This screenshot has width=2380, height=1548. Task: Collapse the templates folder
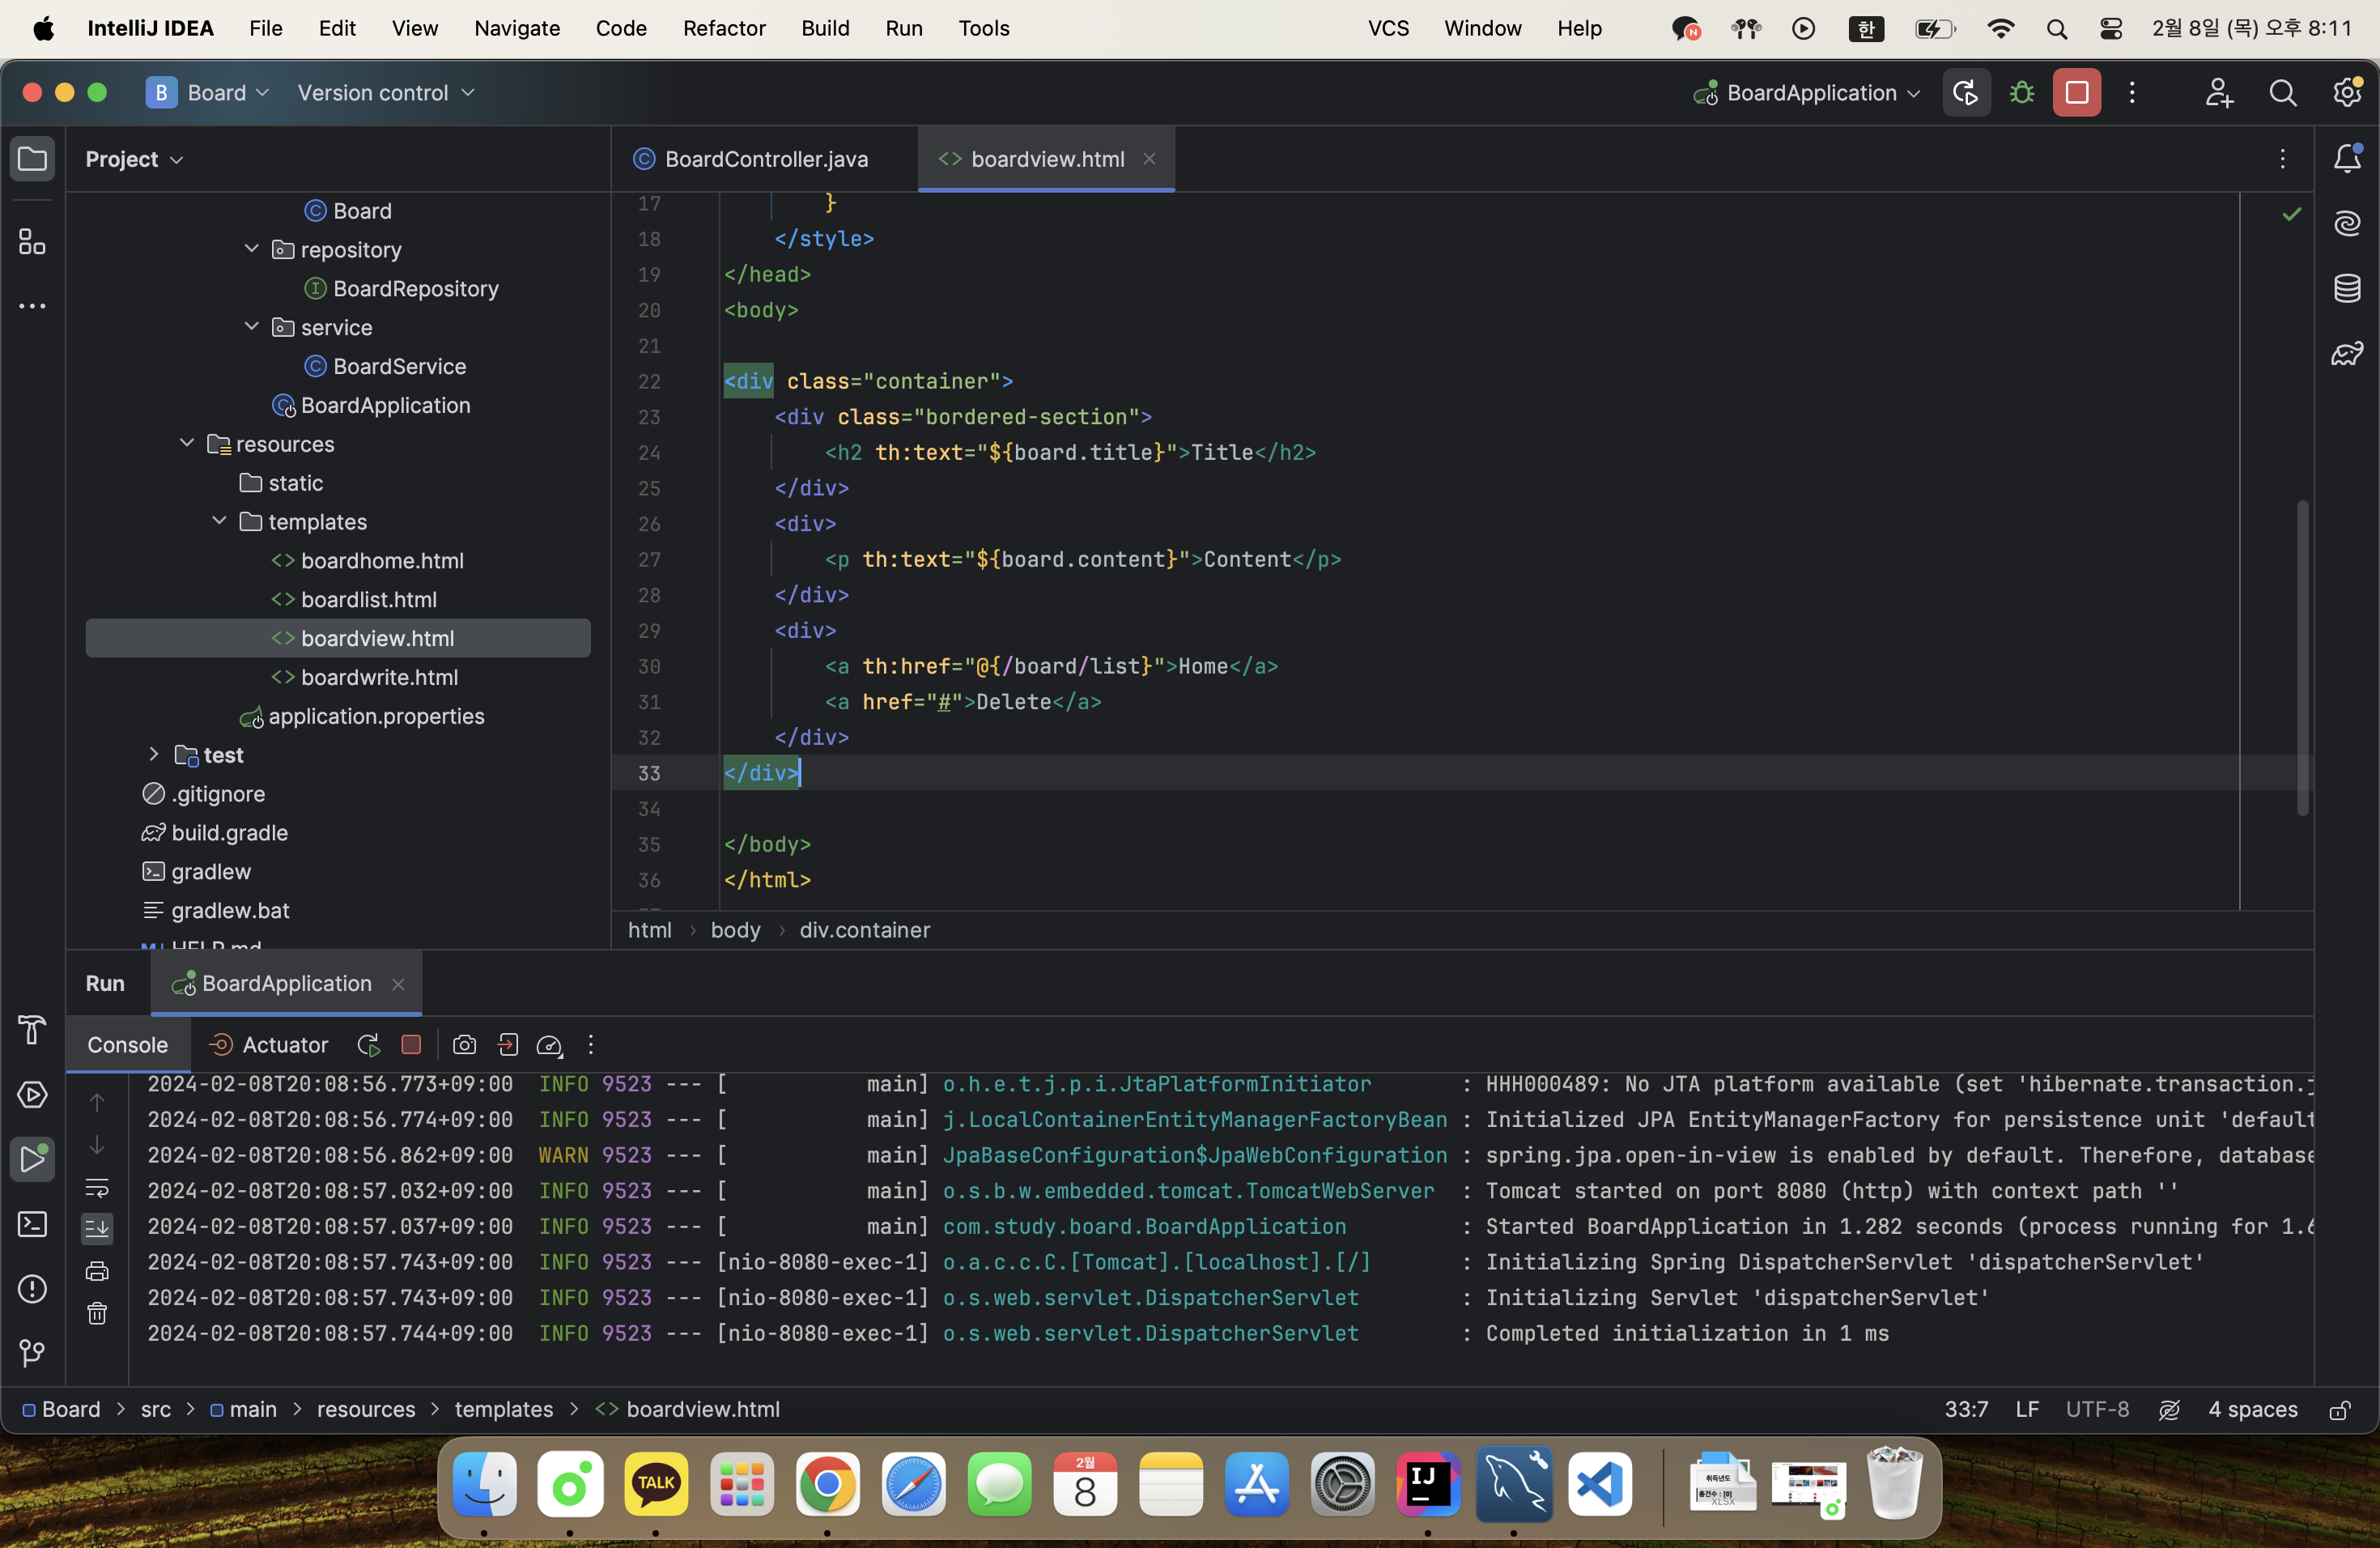(220, 522)
